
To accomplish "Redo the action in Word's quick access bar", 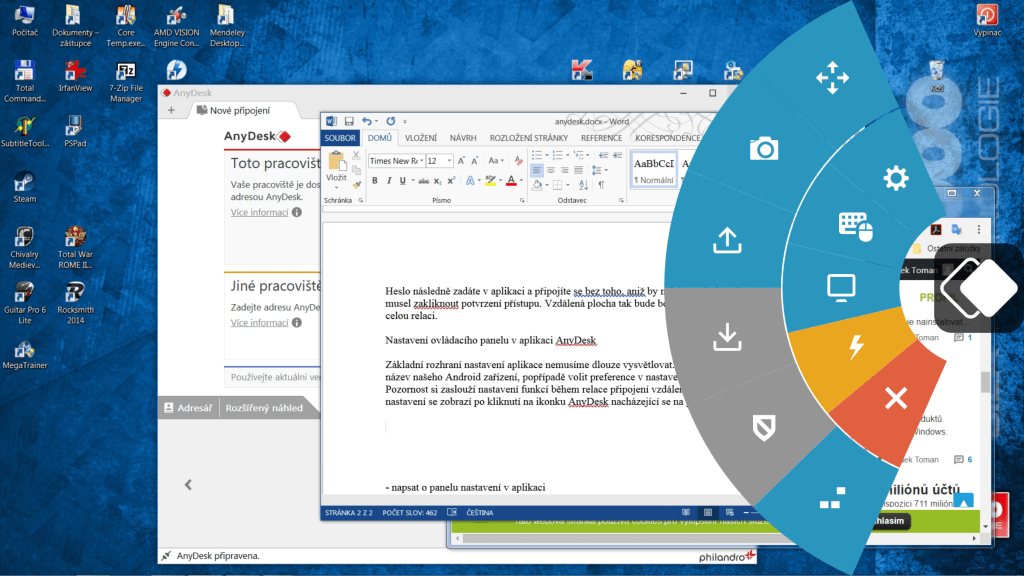I will [x=391, y=121].
